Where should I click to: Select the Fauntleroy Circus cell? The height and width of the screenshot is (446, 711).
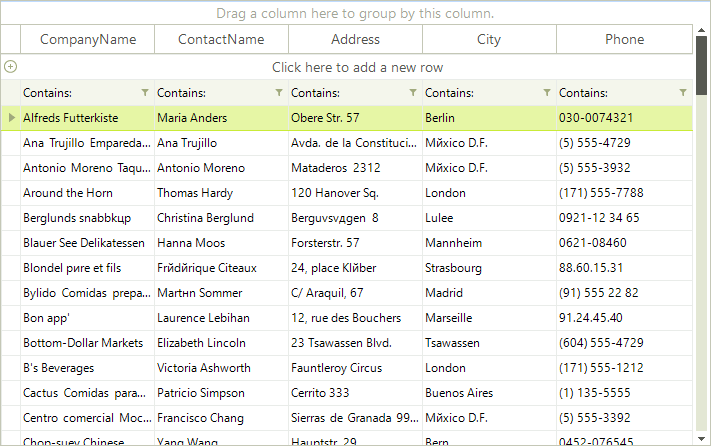click(356, 368)
